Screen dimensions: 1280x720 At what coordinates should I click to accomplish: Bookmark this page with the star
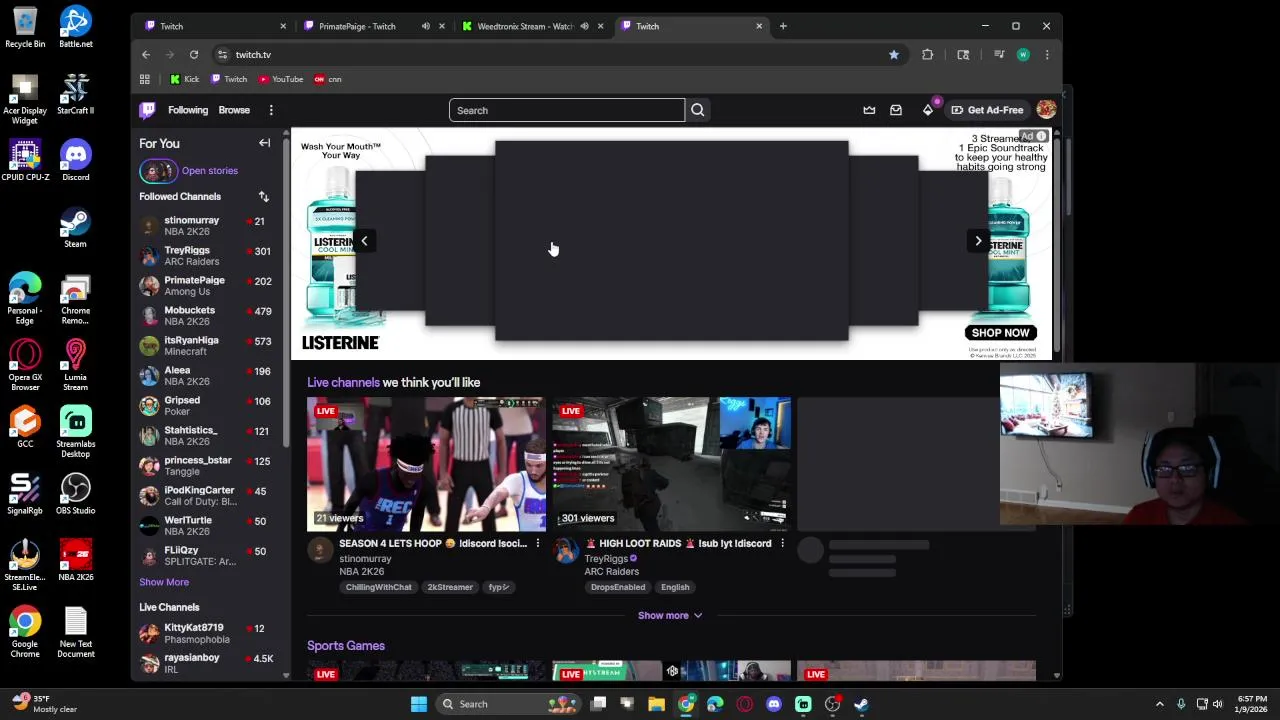click(894, 55)
